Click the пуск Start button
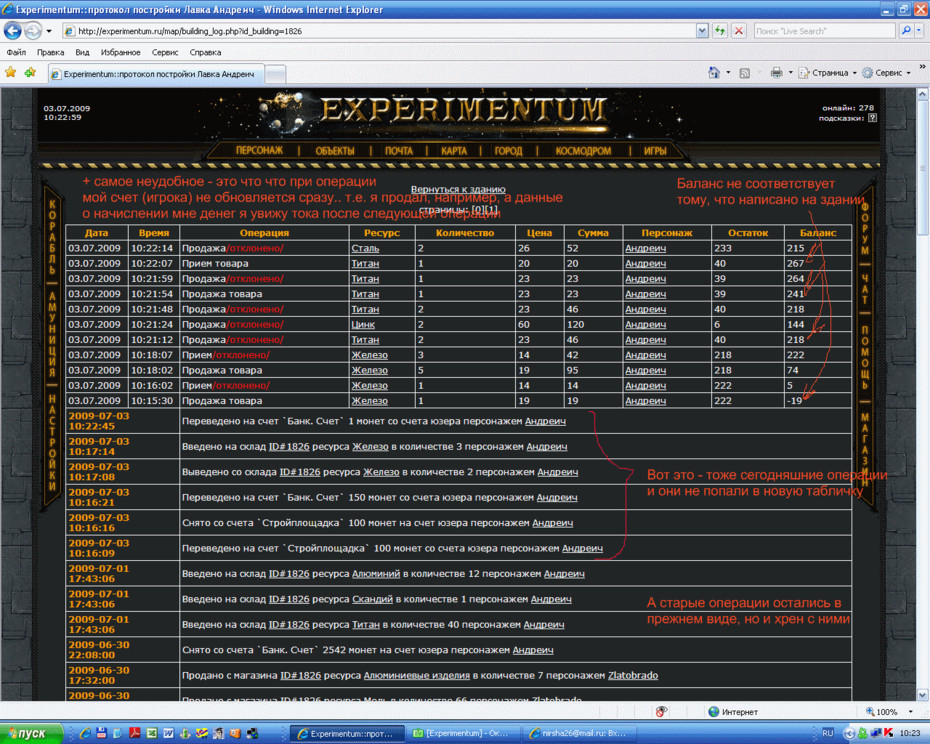This screenshot has width=930, height=744. click(31, 733)
